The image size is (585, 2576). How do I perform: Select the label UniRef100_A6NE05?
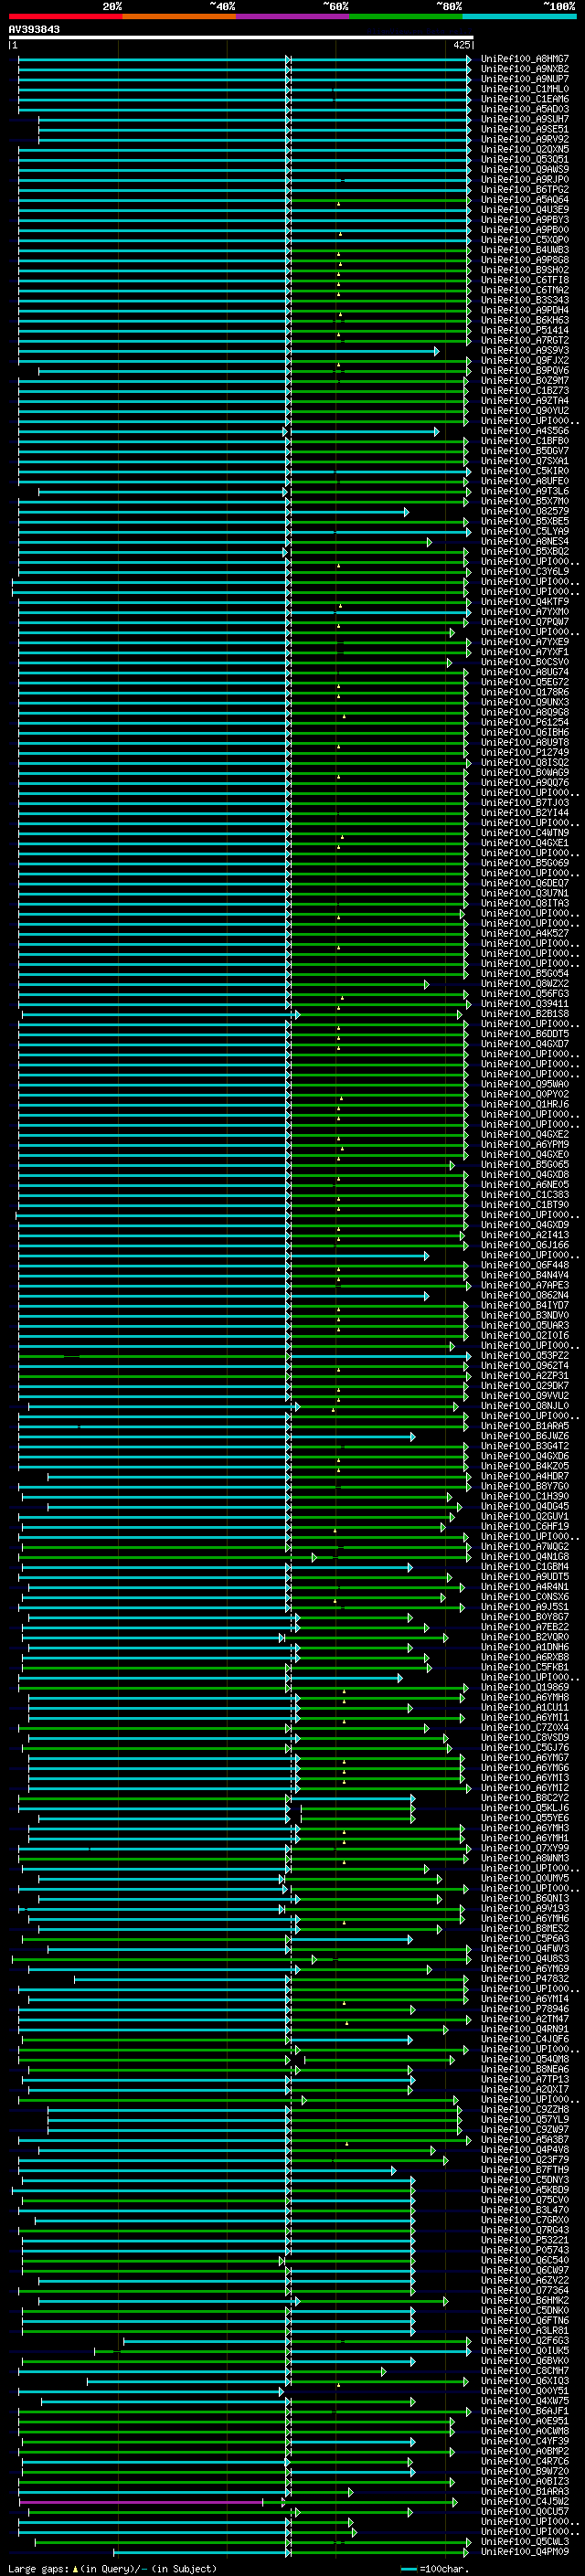point(525,1184)
